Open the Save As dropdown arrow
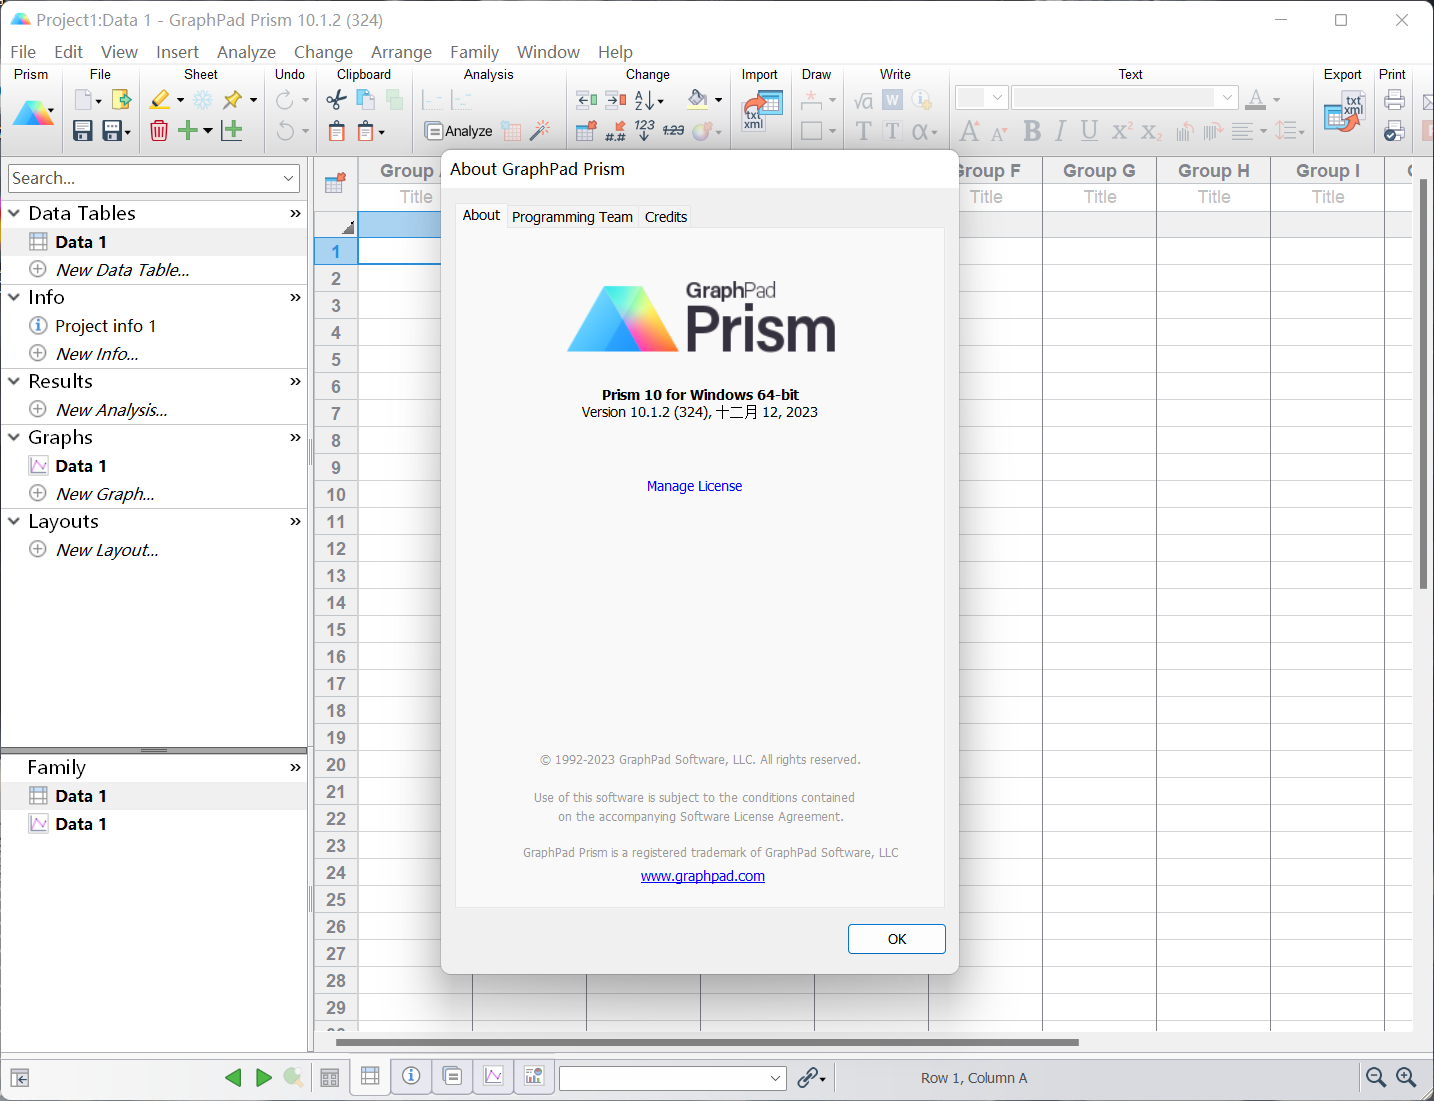This screenshot has height=1101, width=1434. (126, 131)
